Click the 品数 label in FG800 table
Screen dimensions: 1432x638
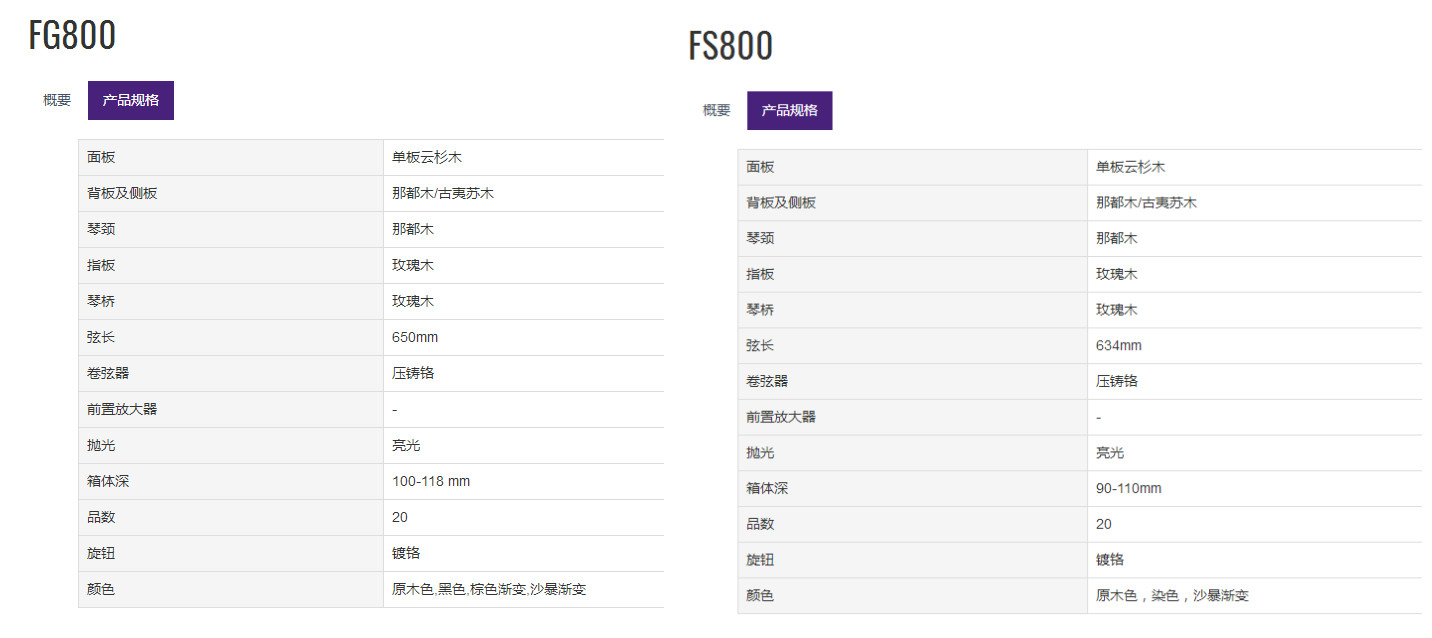coord(101,517)
